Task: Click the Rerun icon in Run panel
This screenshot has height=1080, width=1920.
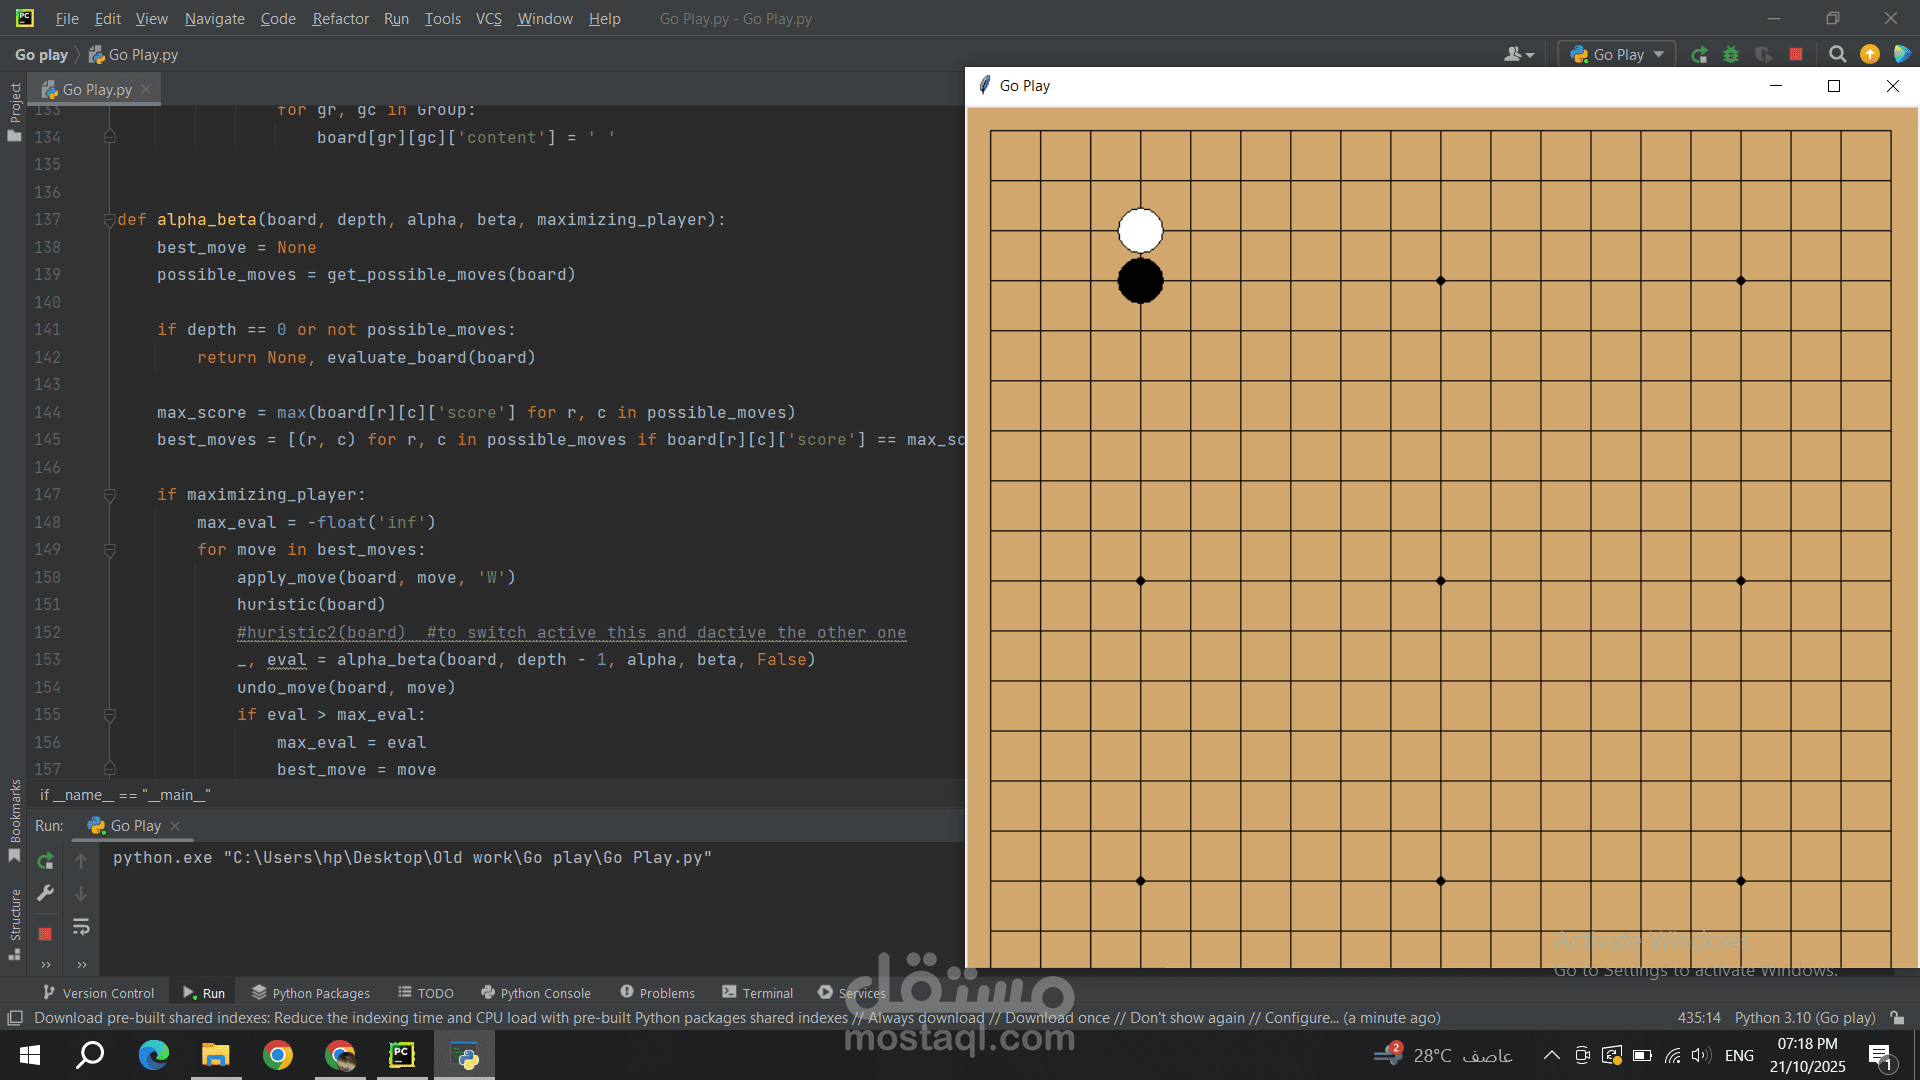Action: (x=45, y=861)
